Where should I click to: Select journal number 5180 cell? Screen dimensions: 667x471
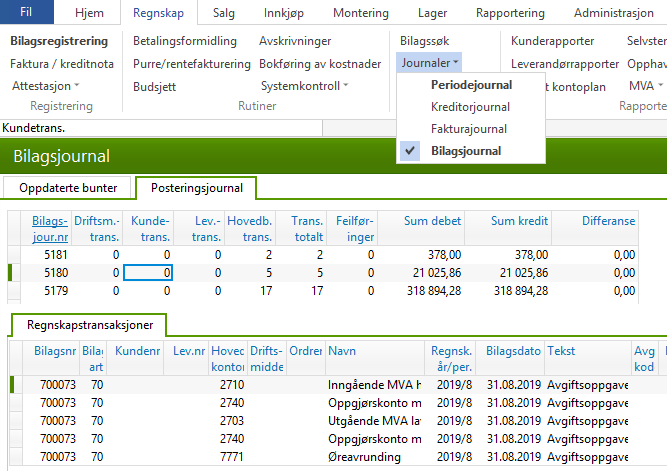point(46,273)
